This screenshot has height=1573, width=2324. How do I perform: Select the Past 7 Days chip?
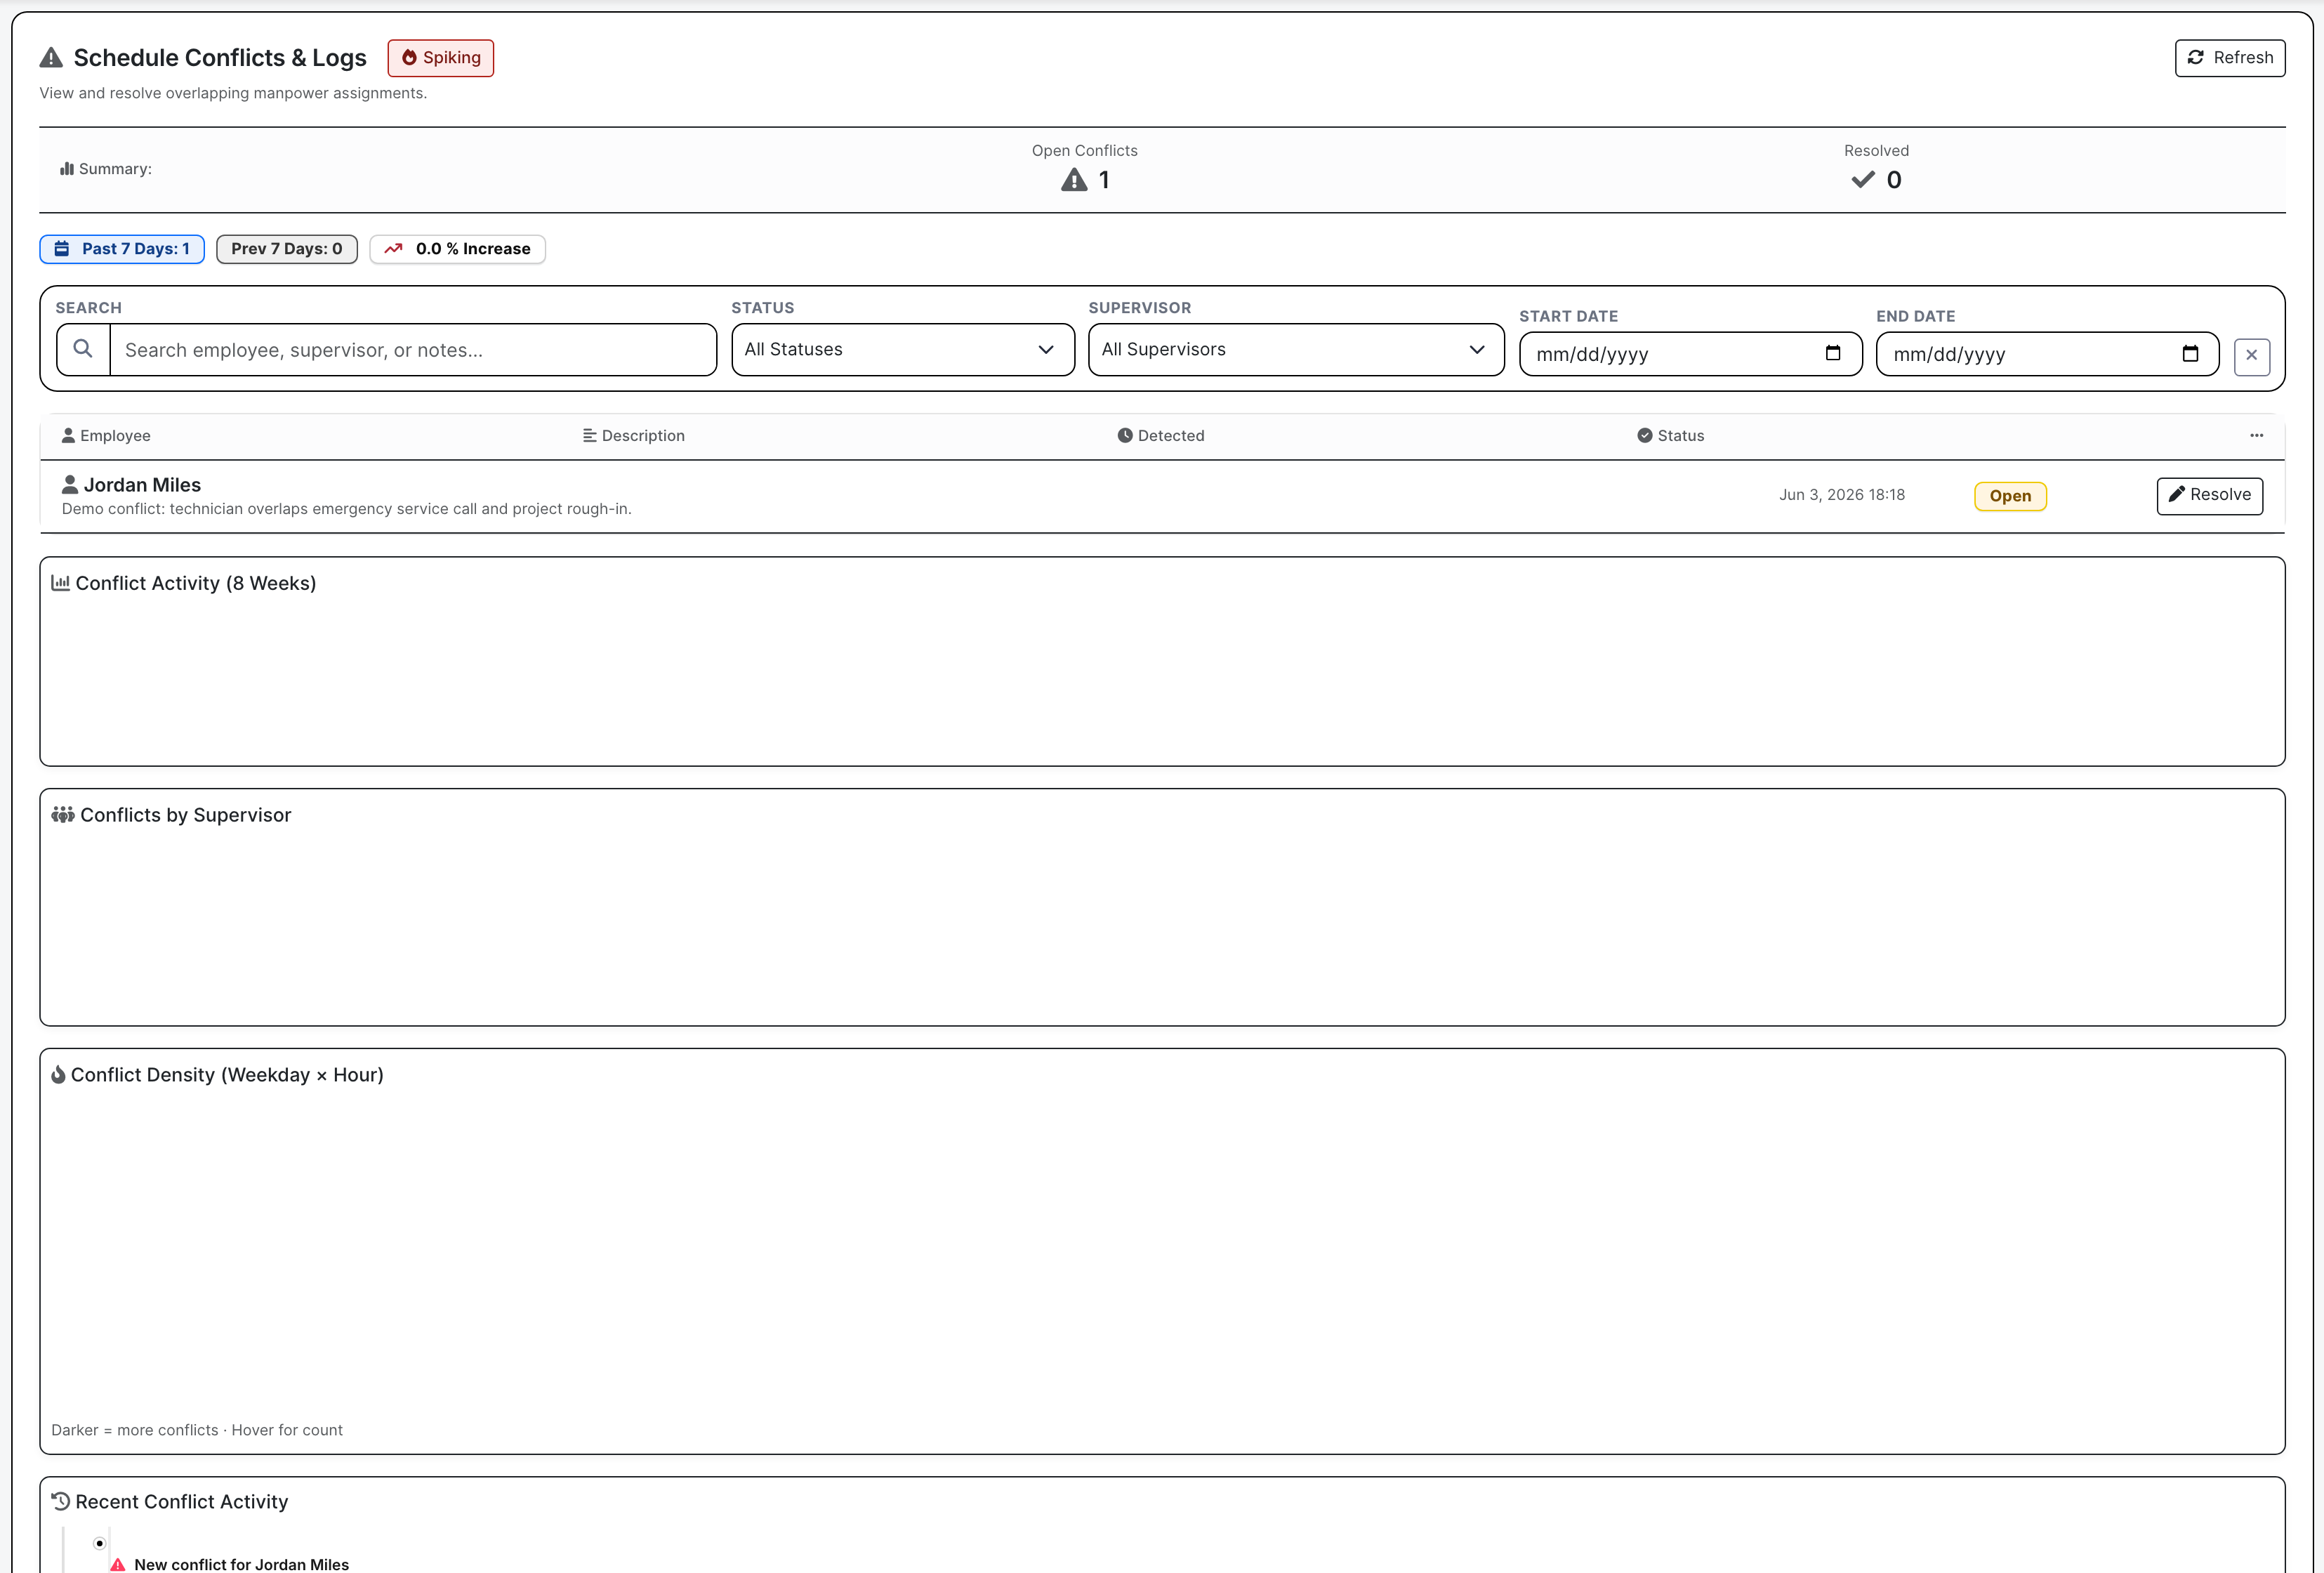pos(122,249)
